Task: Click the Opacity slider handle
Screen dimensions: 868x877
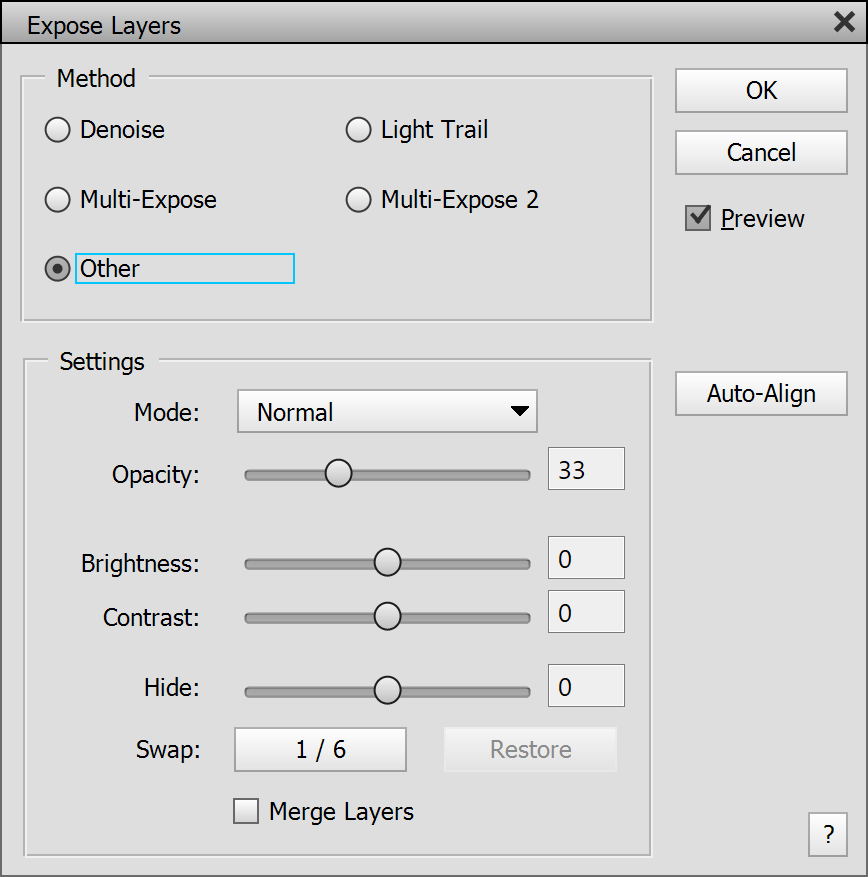Action: [339, 474]
